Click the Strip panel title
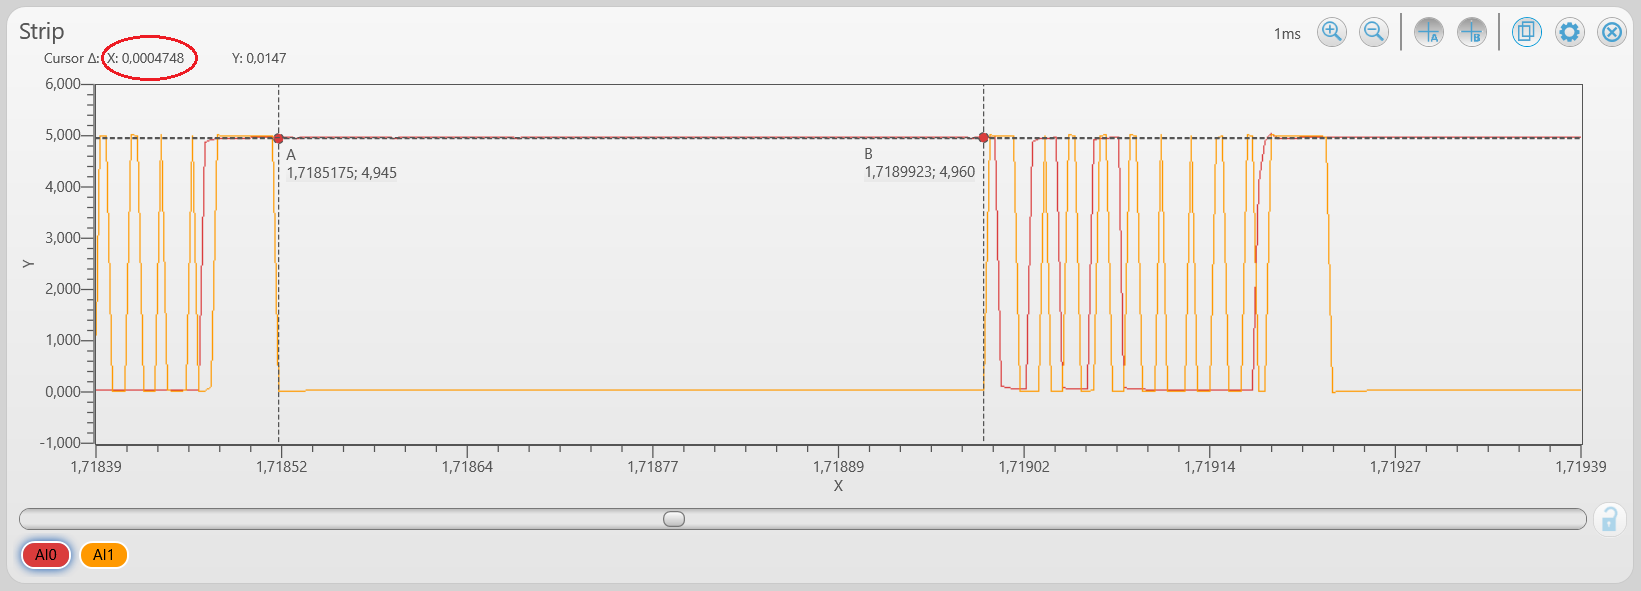This screenshot has height=591, width=1641. coord(42,31)
